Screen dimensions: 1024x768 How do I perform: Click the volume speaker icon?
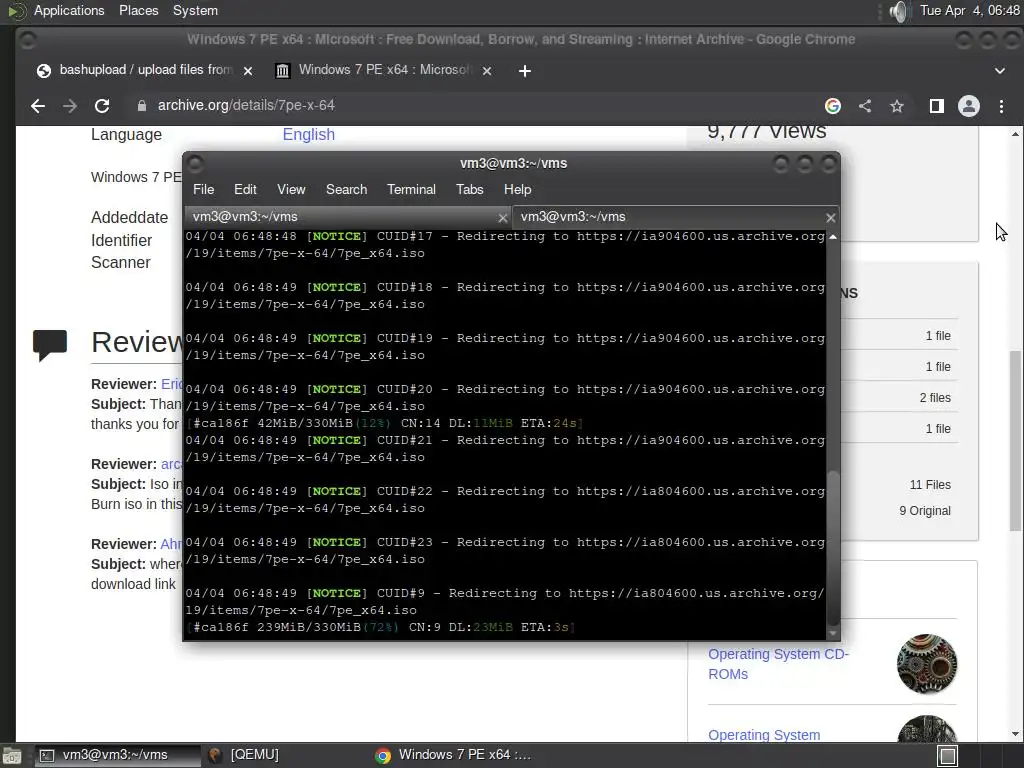(899, 11)
